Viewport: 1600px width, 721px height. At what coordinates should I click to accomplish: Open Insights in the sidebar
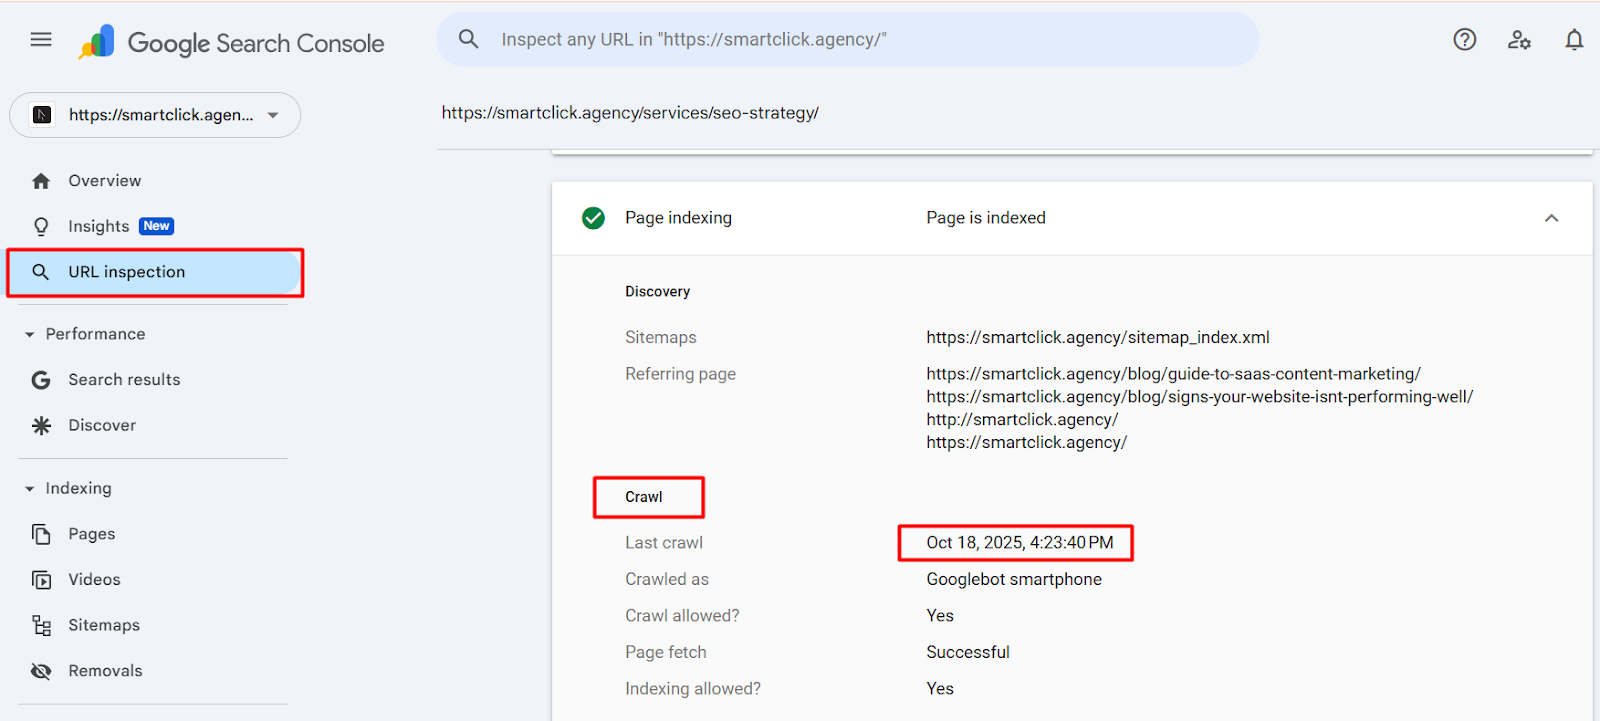98,227
